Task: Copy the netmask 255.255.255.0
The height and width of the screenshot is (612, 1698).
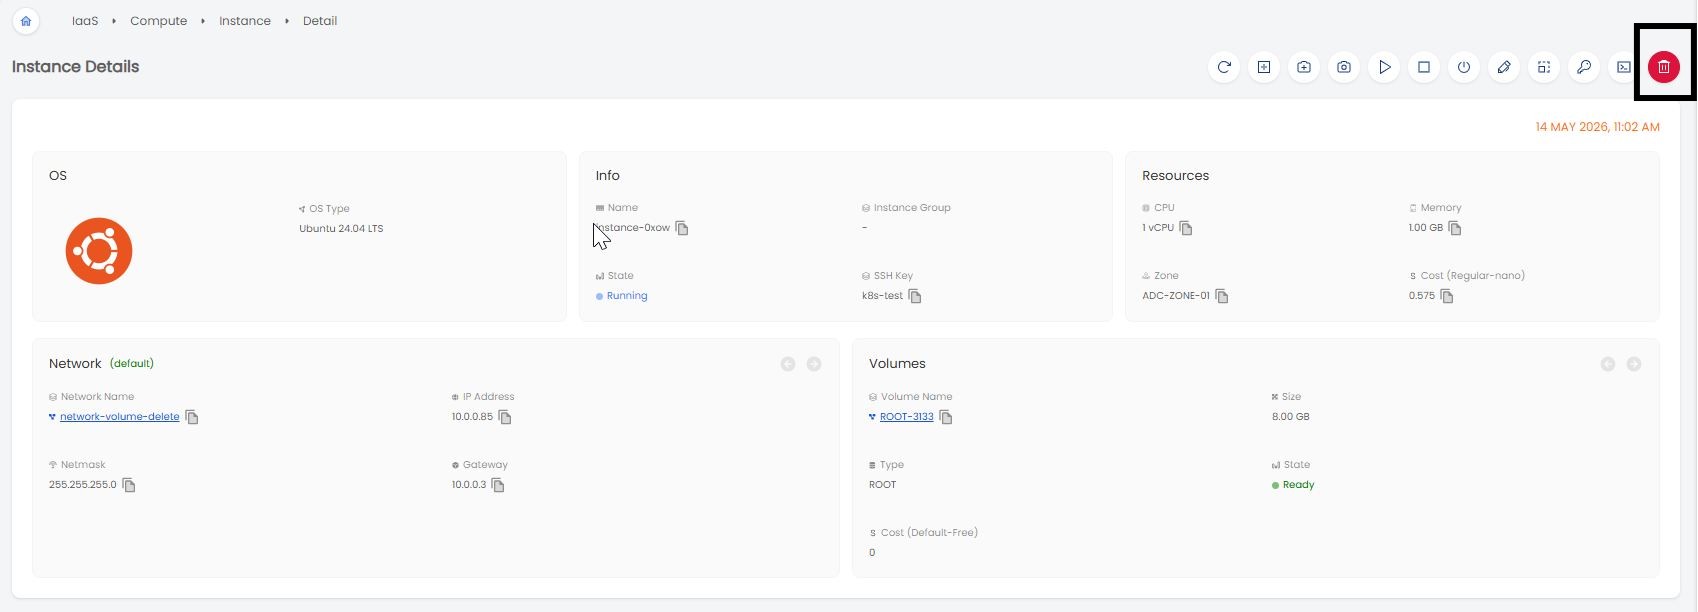Action: click(129, 485)
